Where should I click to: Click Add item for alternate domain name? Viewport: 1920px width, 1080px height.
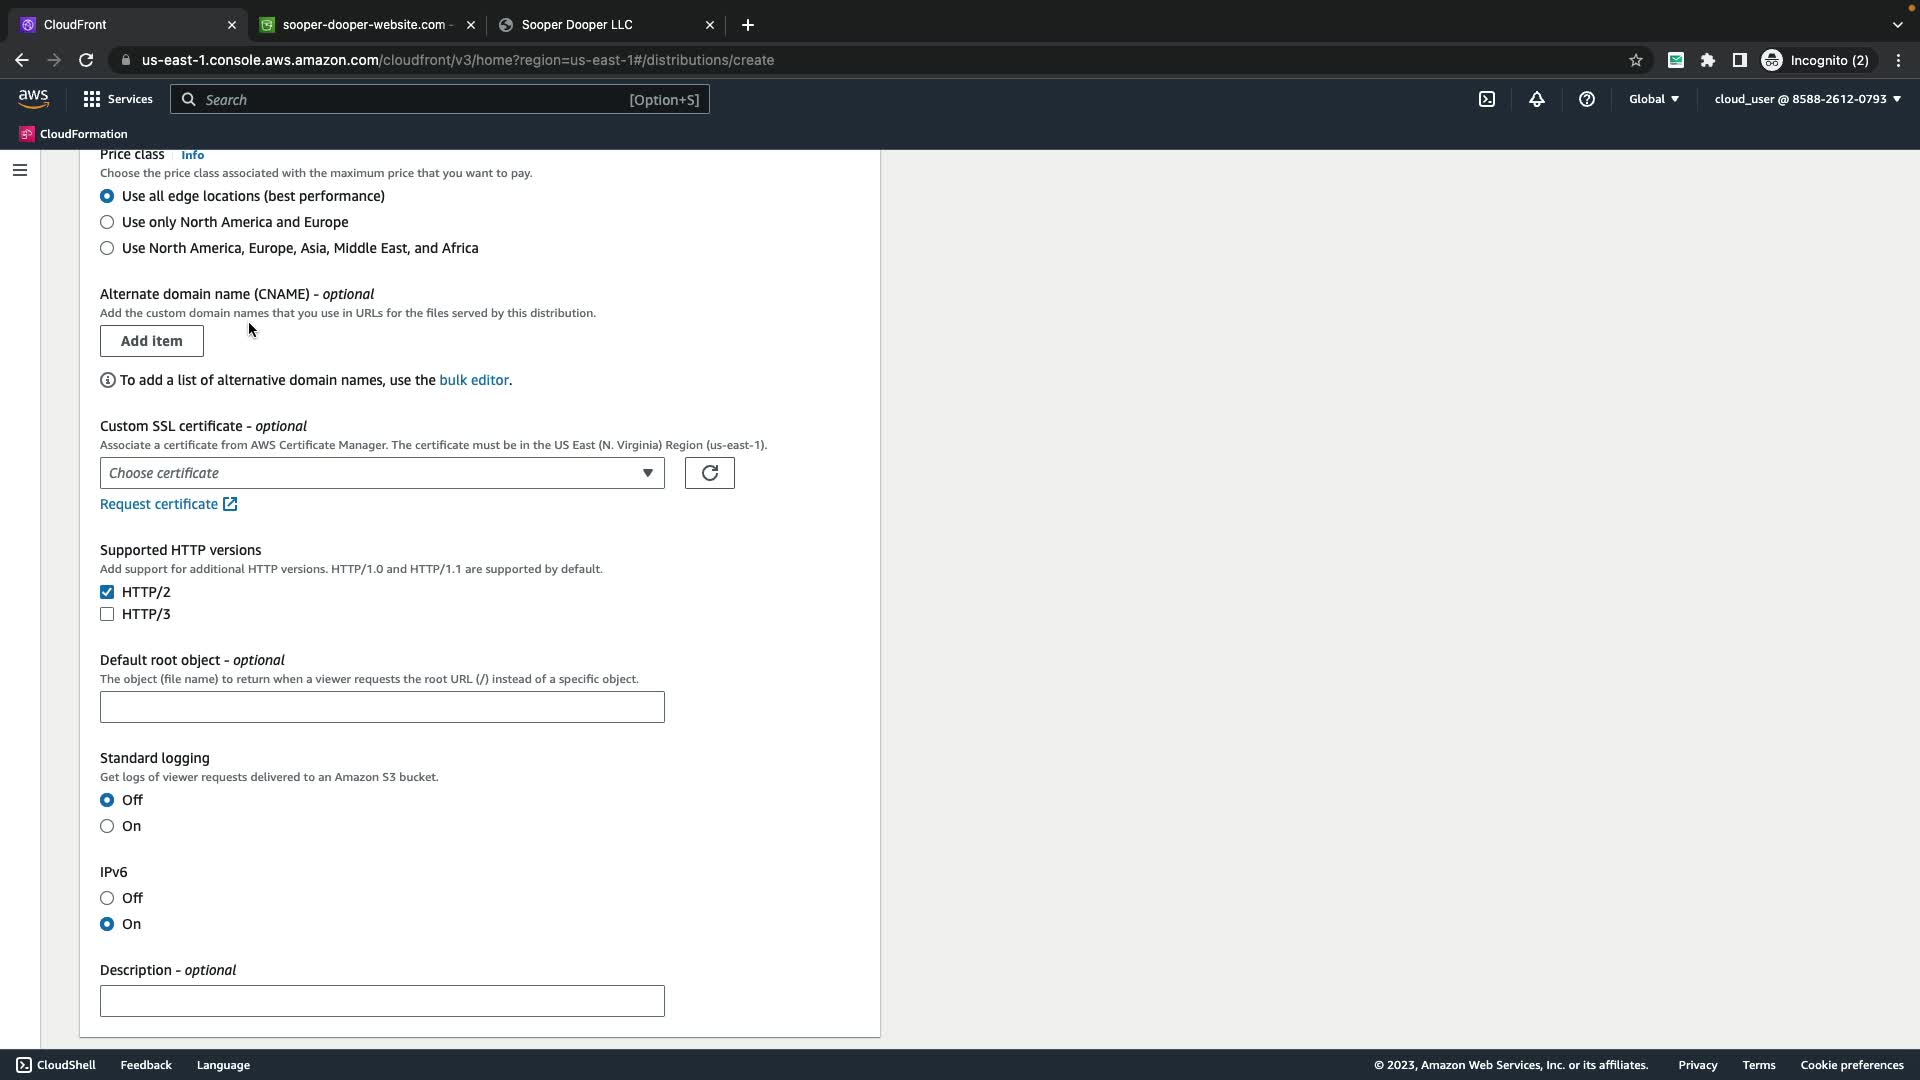tap(151, 341)
